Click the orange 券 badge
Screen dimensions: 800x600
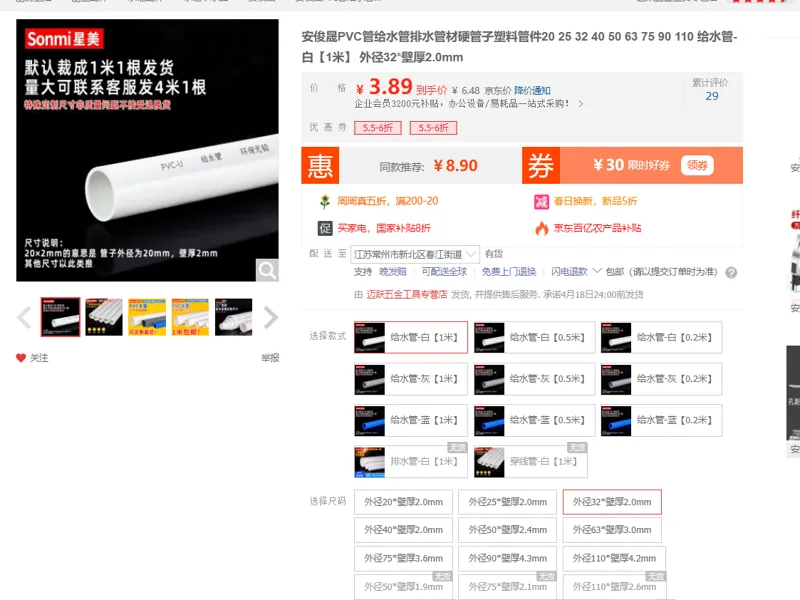click(541, 165)
